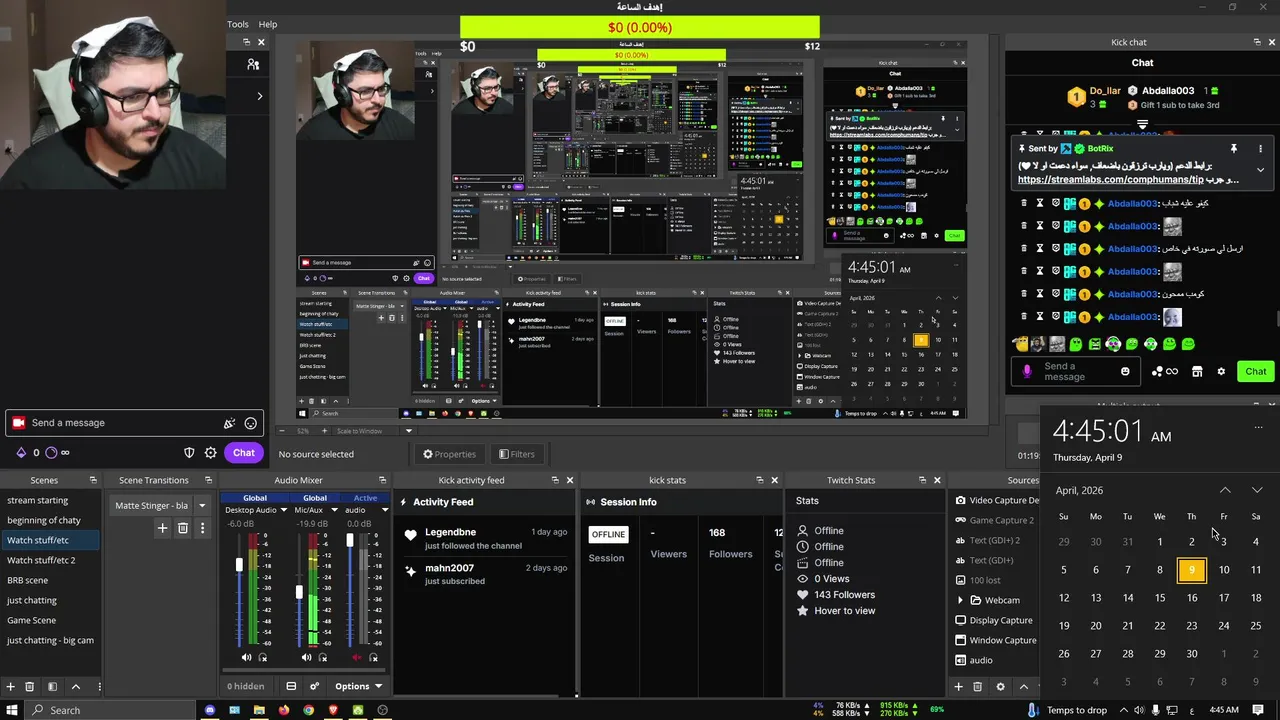
Task: Click the Properties button below preview
Action: pos(449,454)
